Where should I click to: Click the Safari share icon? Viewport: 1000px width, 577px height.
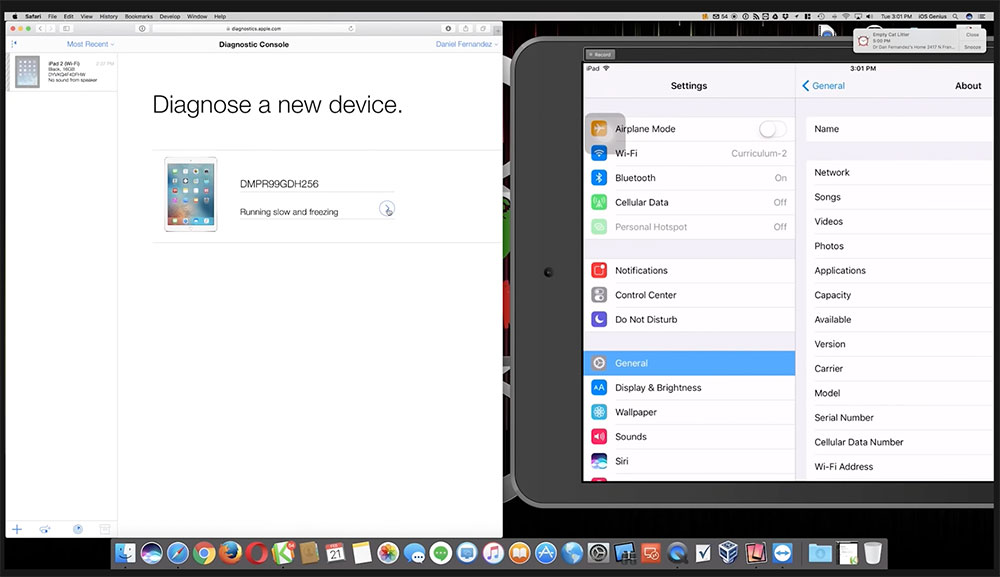tap(466, 29)
